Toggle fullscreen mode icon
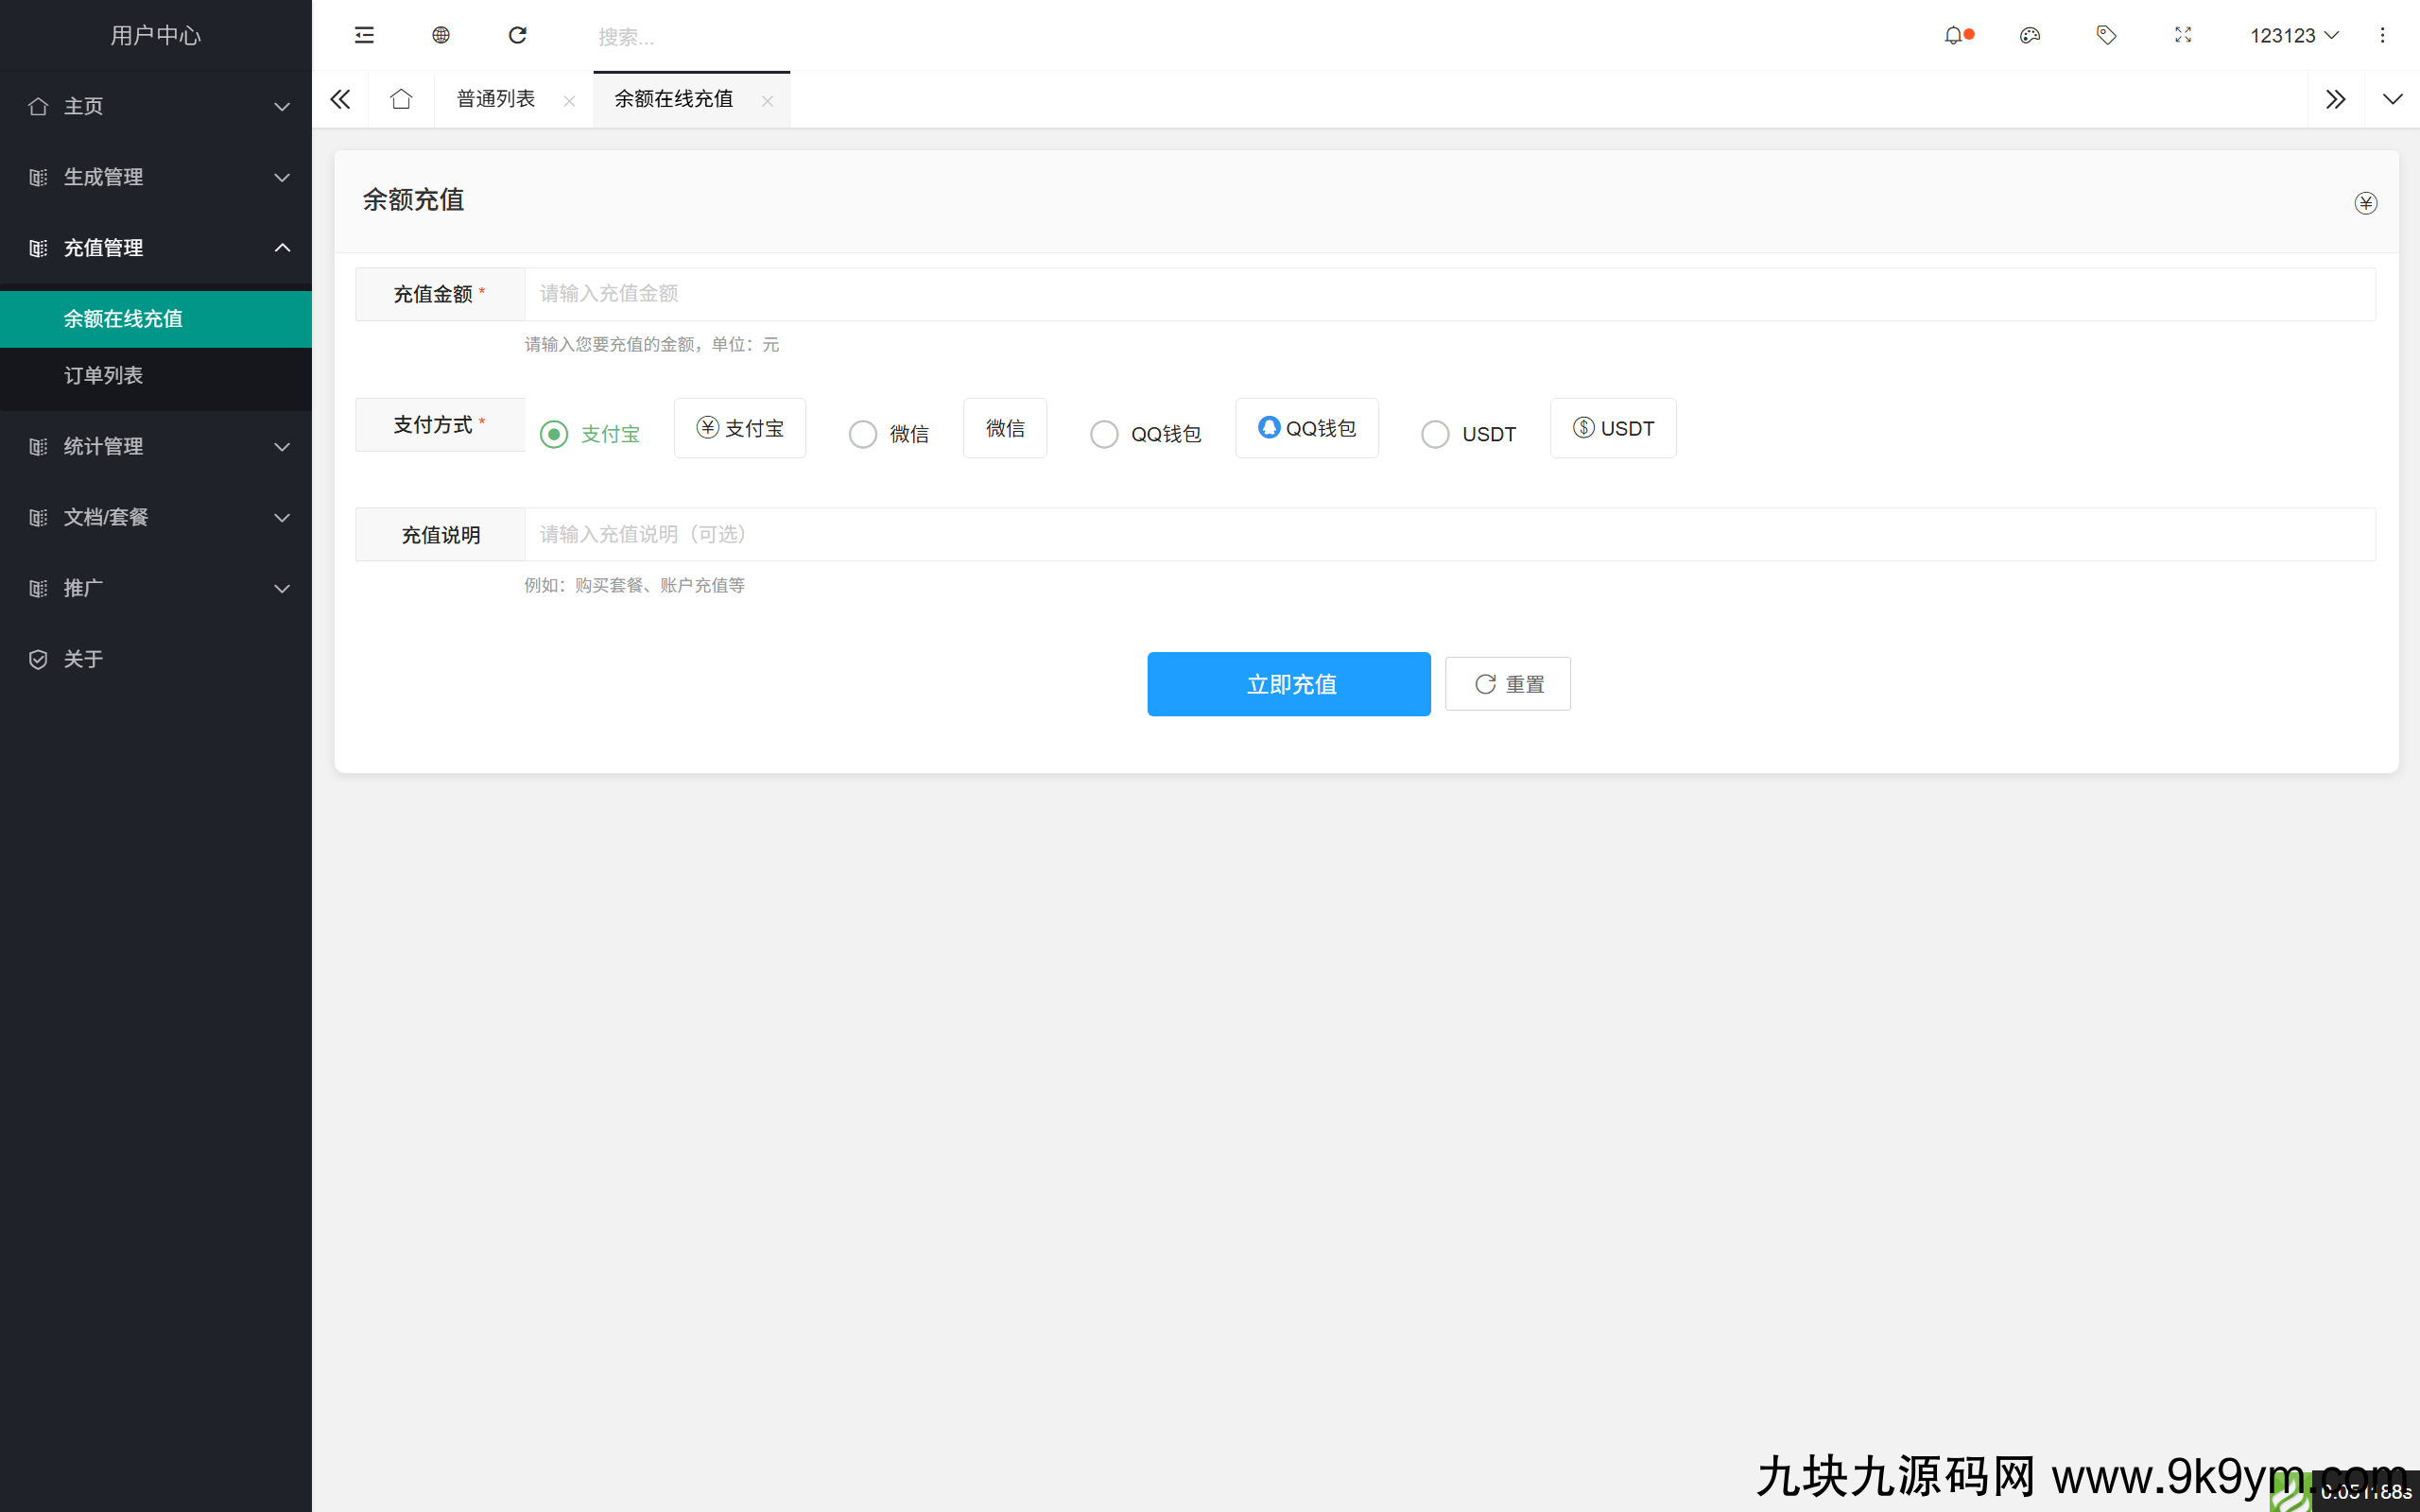The width and height of the screenshot is (2420, 1512). coord(2183,36)
